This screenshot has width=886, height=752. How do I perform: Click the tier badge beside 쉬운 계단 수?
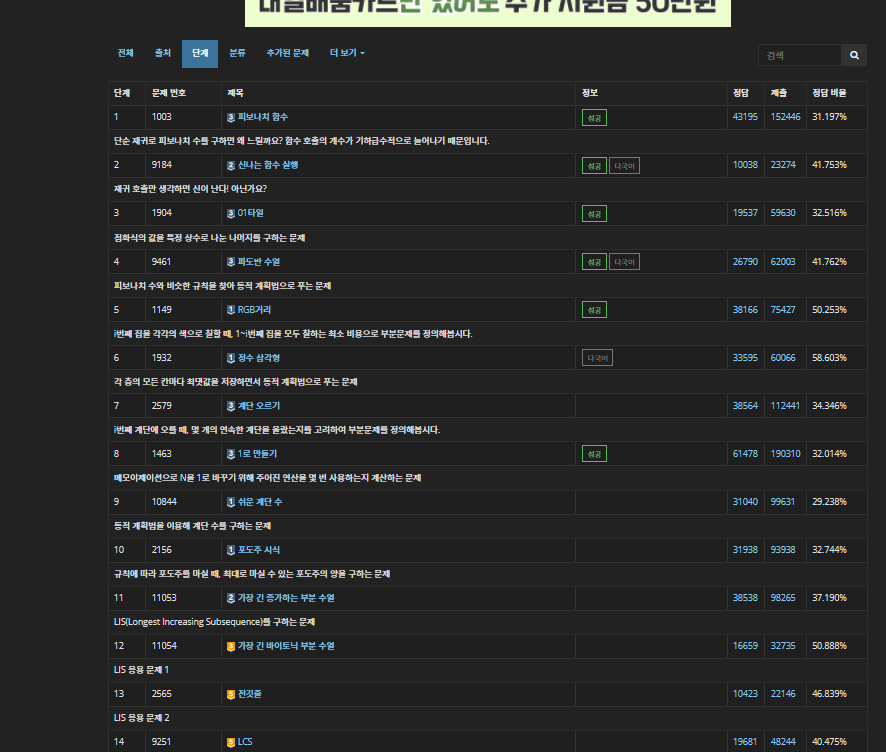(x=231, y=502)
